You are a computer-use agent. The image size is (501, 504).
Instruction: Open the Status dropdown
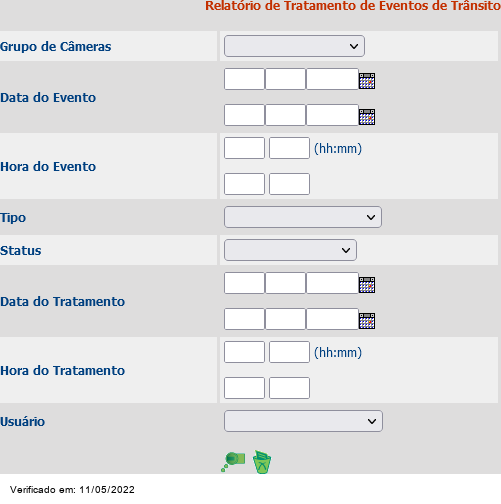pos(290,250)
